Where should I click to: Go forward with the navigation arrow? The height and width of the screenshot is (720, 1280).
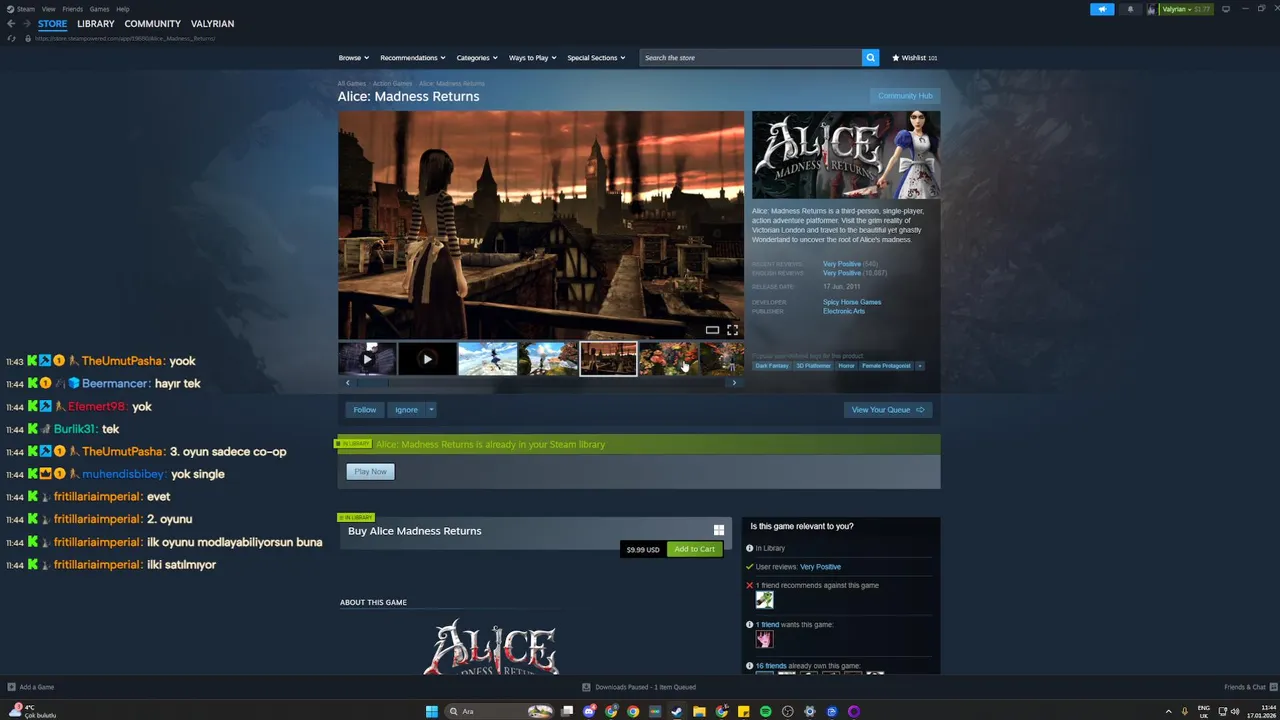(26, 24)
